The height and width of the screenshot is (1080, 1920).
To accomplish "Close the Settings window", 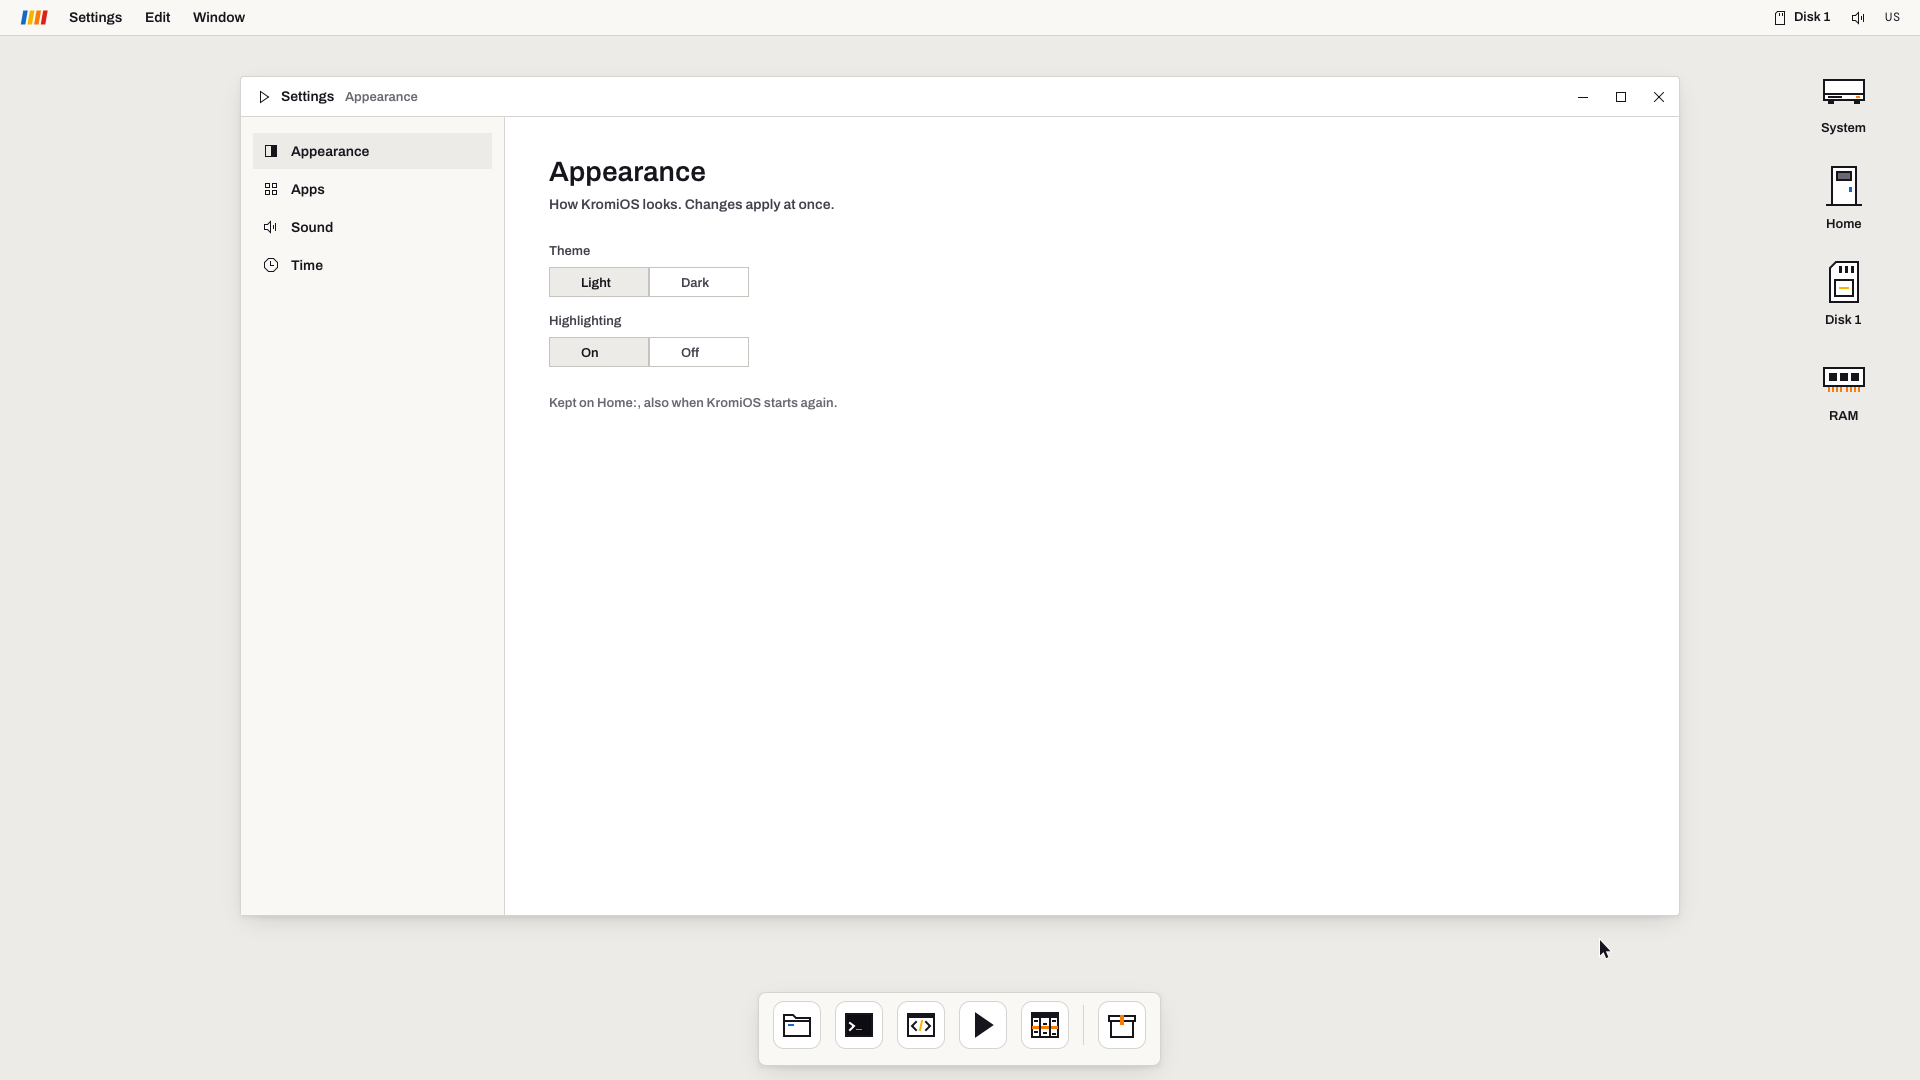I will coord(1659,97).
